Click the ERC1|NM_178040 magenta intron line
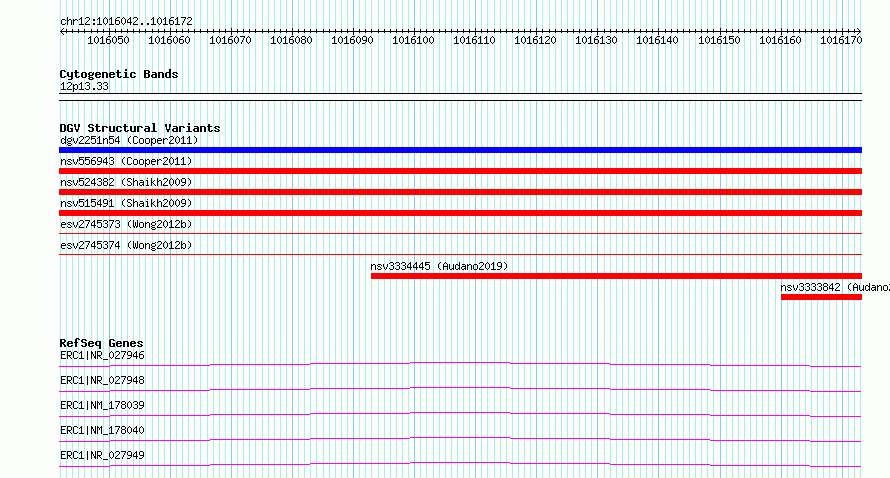Image resolution: width=890 pixels, height=478 pixels. [x=460, y=439]
